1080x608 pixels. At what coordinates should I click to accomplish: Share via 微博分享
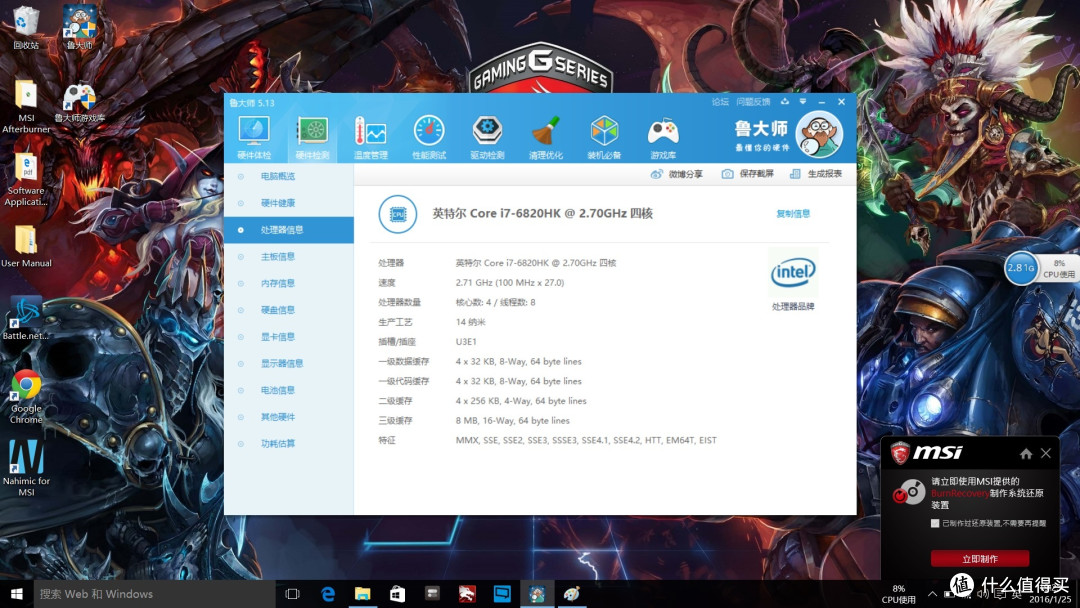tap(676, 174)
